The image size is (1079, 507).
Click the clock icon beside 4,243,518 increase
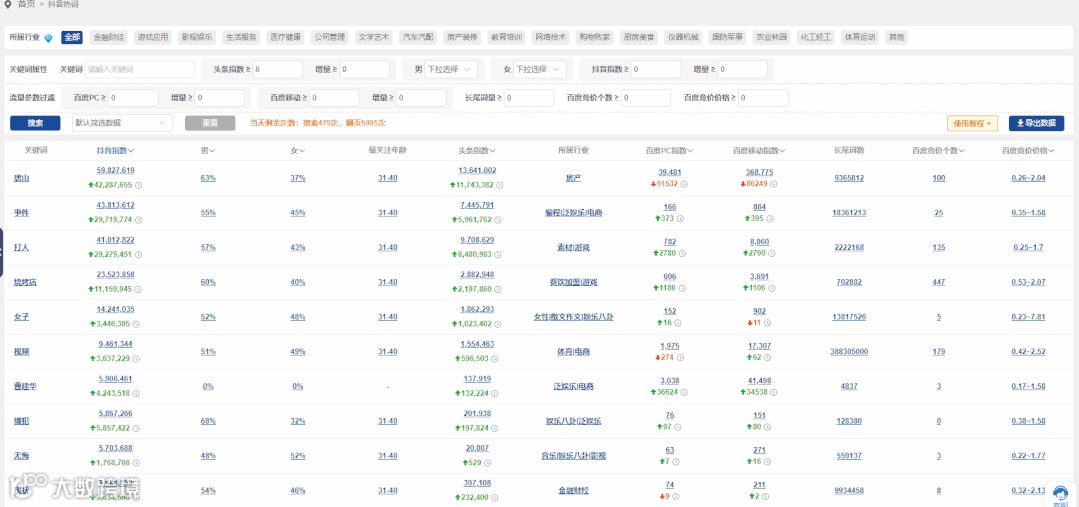(136, 393)
